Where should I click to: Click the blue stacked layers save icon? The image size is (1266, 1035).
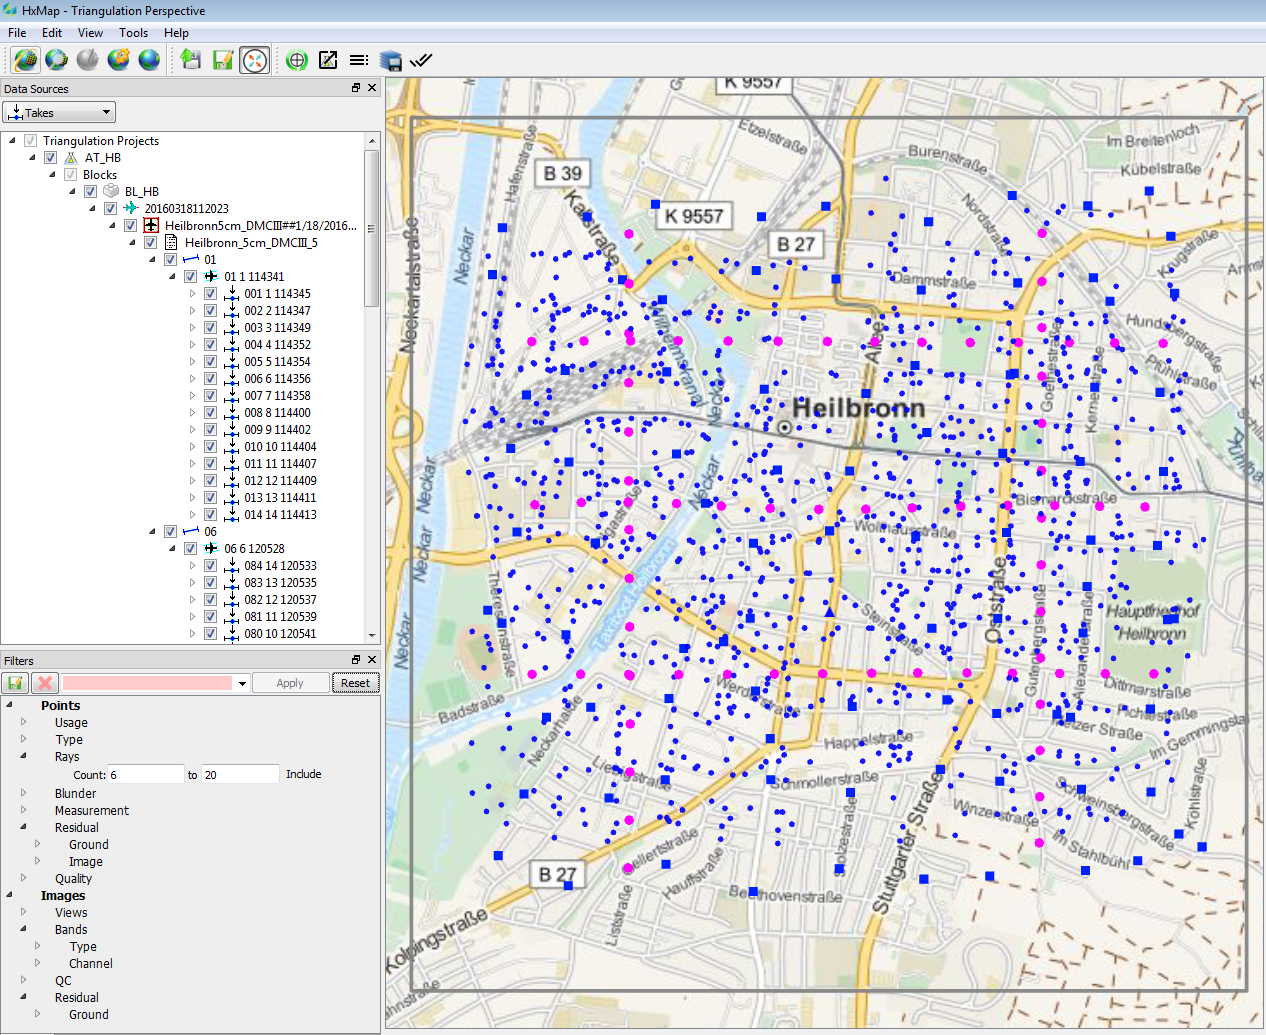(391, 60)
